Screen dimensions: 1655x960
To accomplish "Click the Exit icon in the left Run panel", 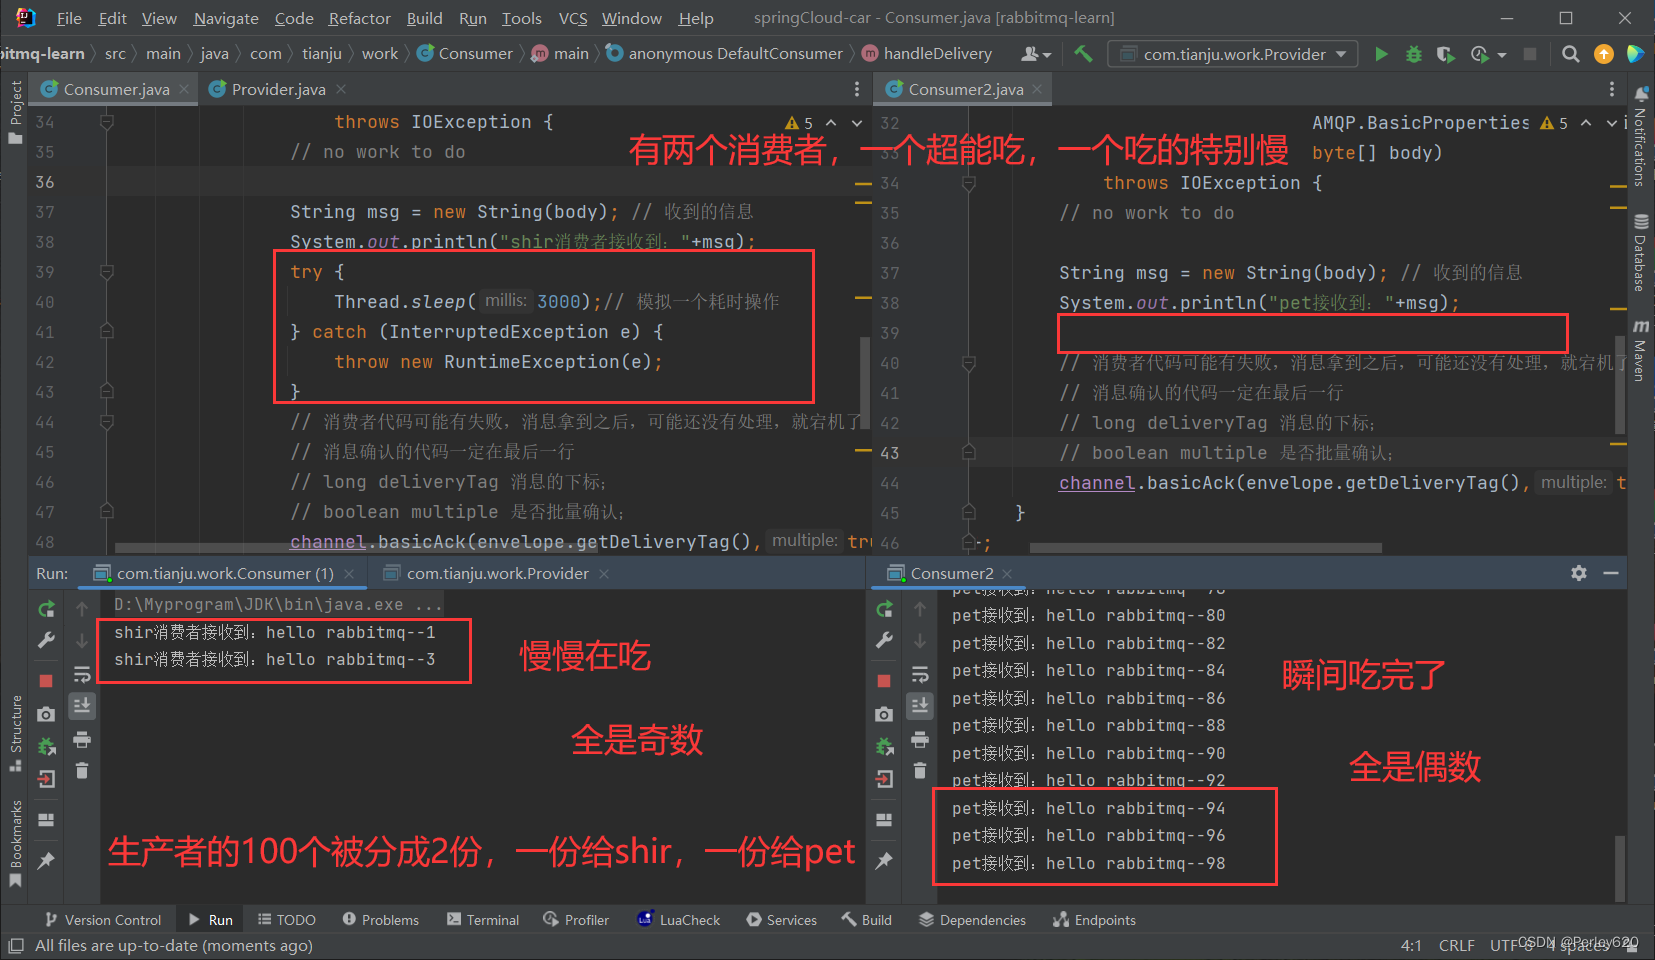I will coord(46,779).
